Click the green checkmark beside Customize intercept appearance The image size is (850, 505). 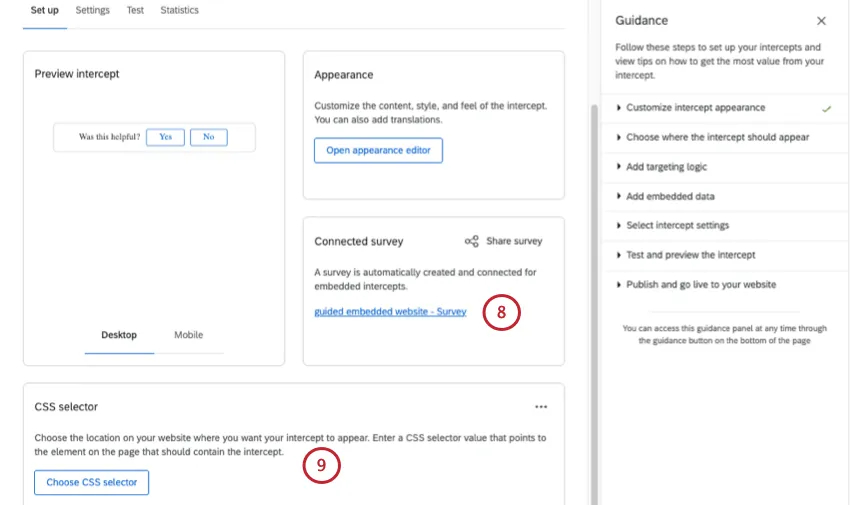(x=826, y=108)
